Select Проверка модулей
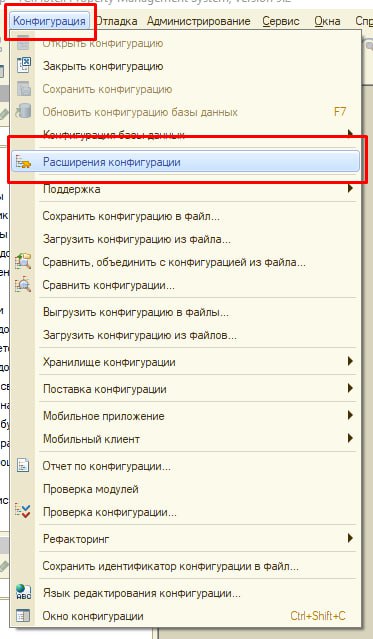The width and height of the screenshot is (373, 639). [90, 489]
